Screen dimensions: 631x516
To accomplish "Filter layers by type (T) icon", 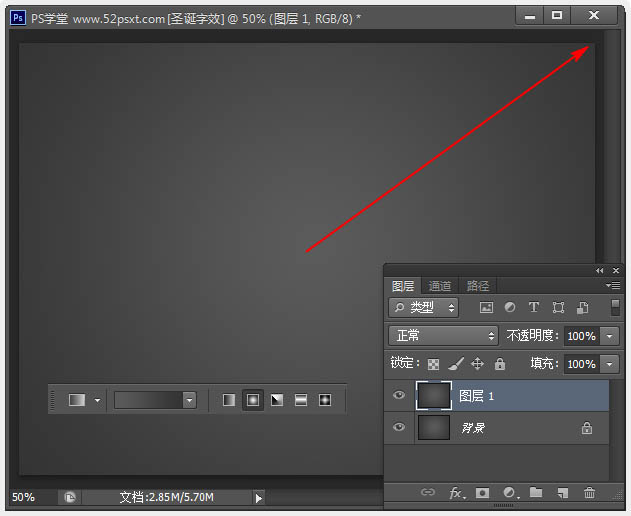I will point(534,308).
